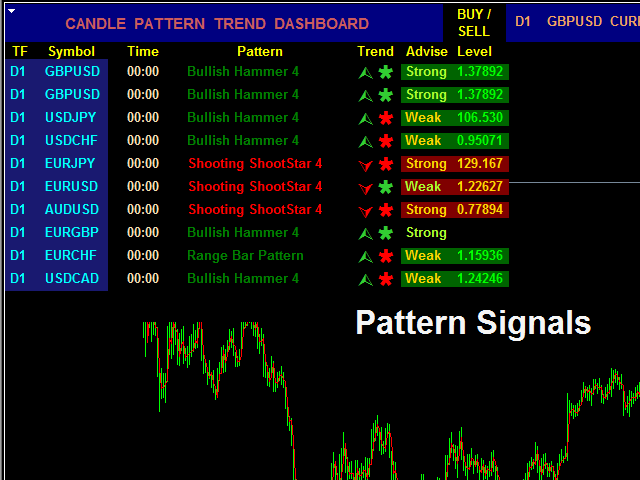Click the red star in USDCHF row
640x480 pixels.
pyautogui.click(x=386, y=141)
